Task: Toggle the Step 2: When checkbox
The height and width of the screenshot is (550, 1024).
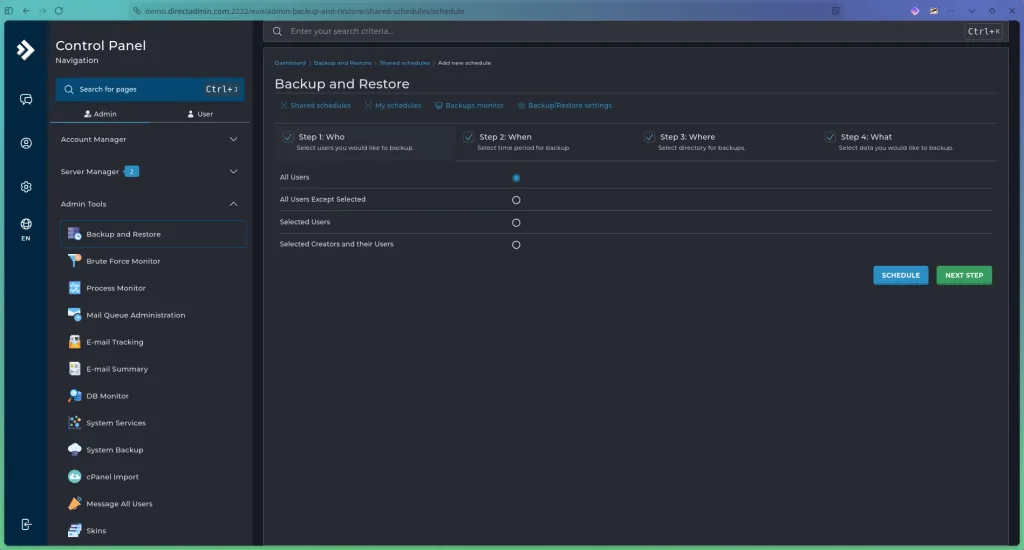Action: click(x=468, y=137)
